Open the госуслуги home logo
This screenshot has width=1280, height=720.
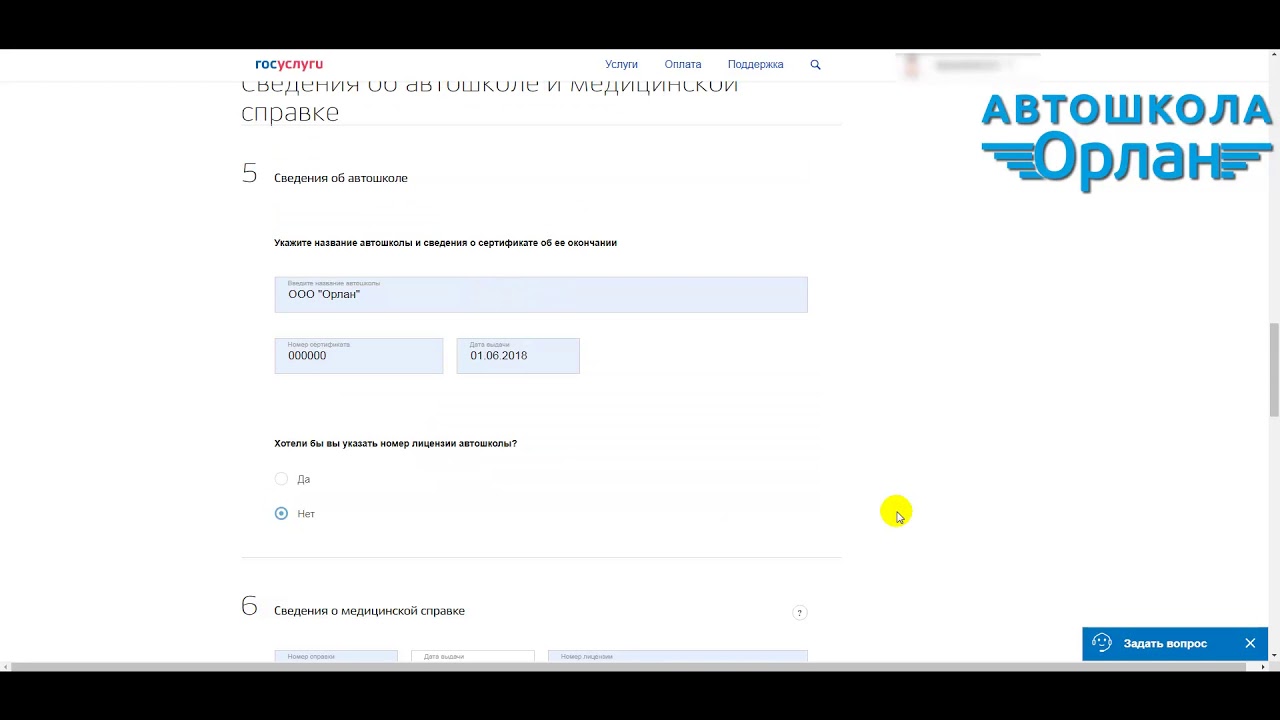(289, 64)
